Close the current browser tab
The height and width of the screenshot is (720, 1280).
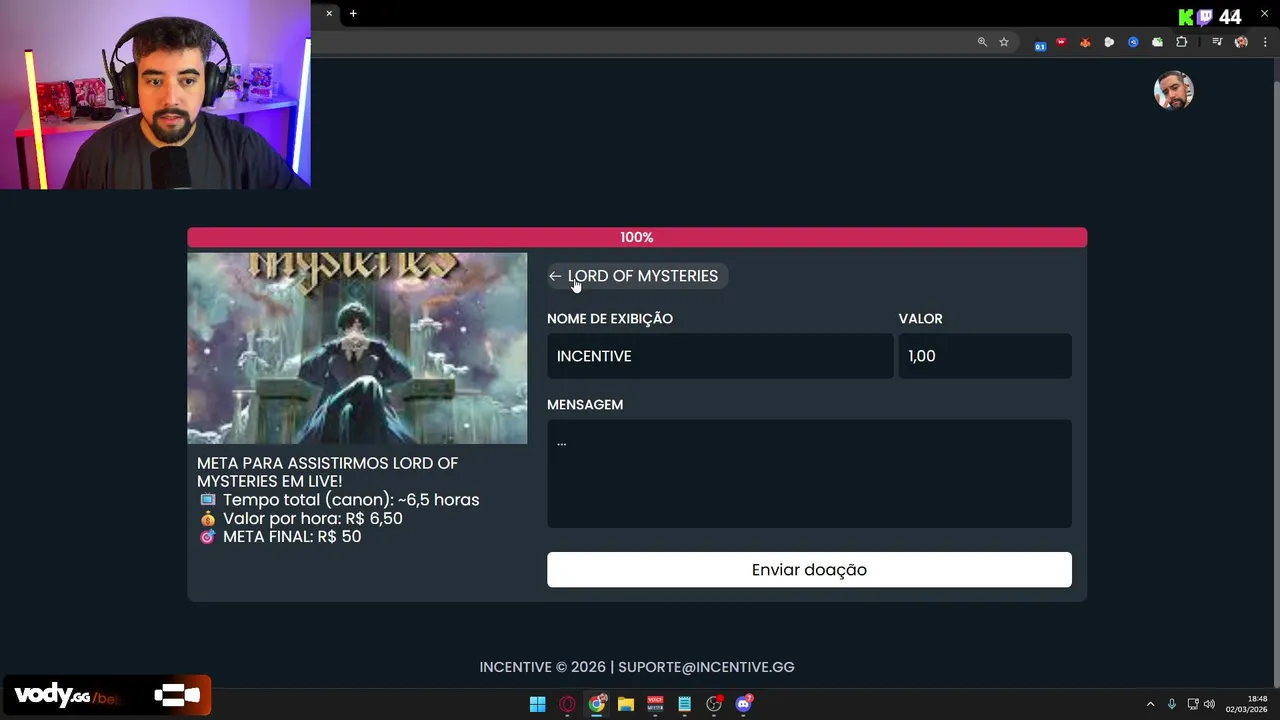(x=329, y=14)
